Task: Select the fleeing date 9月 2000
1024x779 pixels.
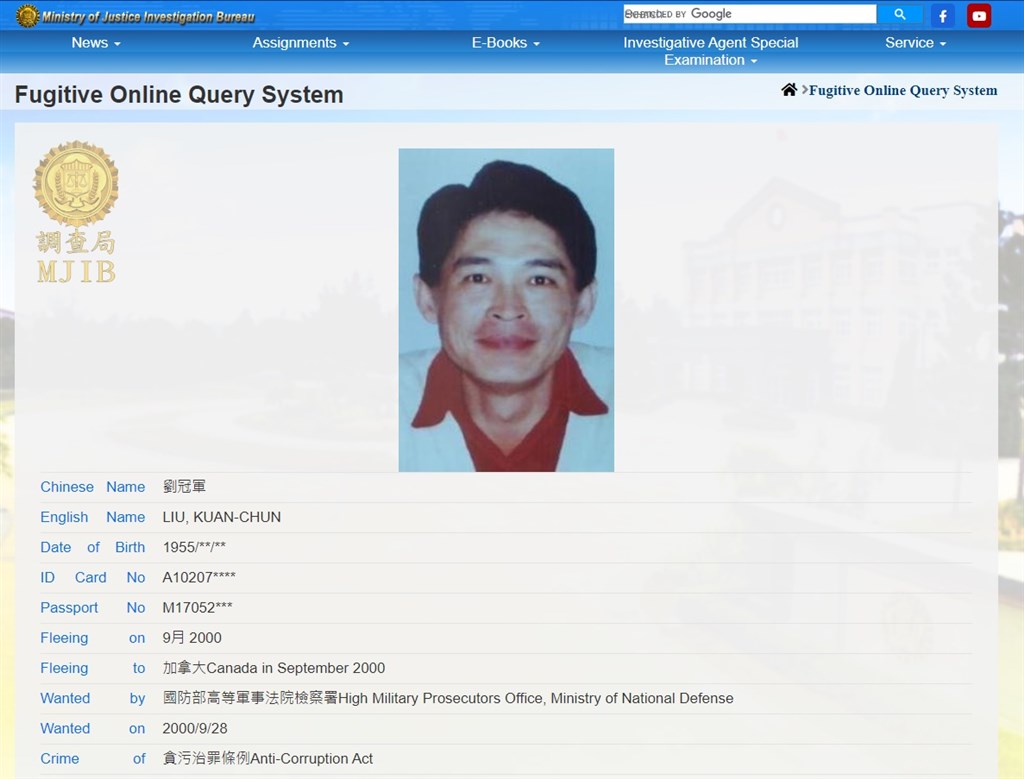Action: 192,638
